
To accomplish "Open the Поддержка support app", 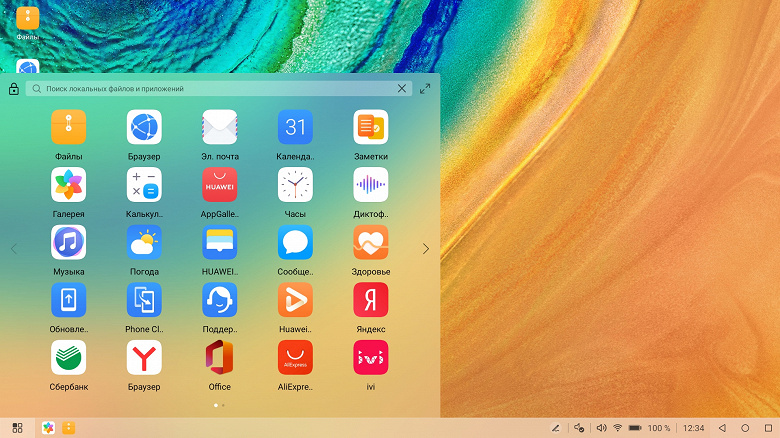I will [x=220, y=300].
